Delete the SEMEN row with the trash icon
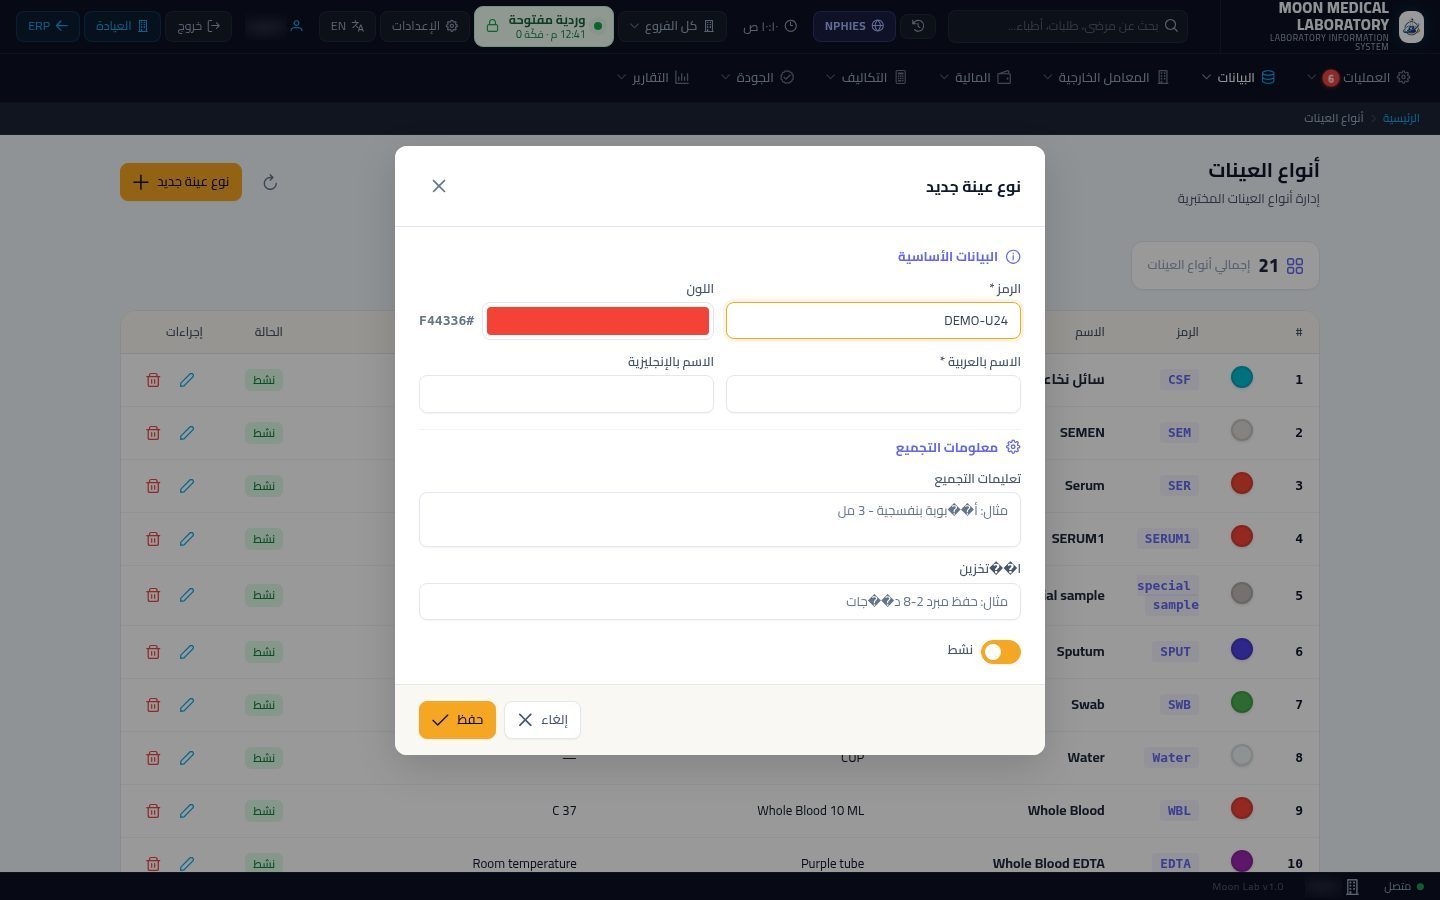The image size is (1440, 900). point(153,433)
